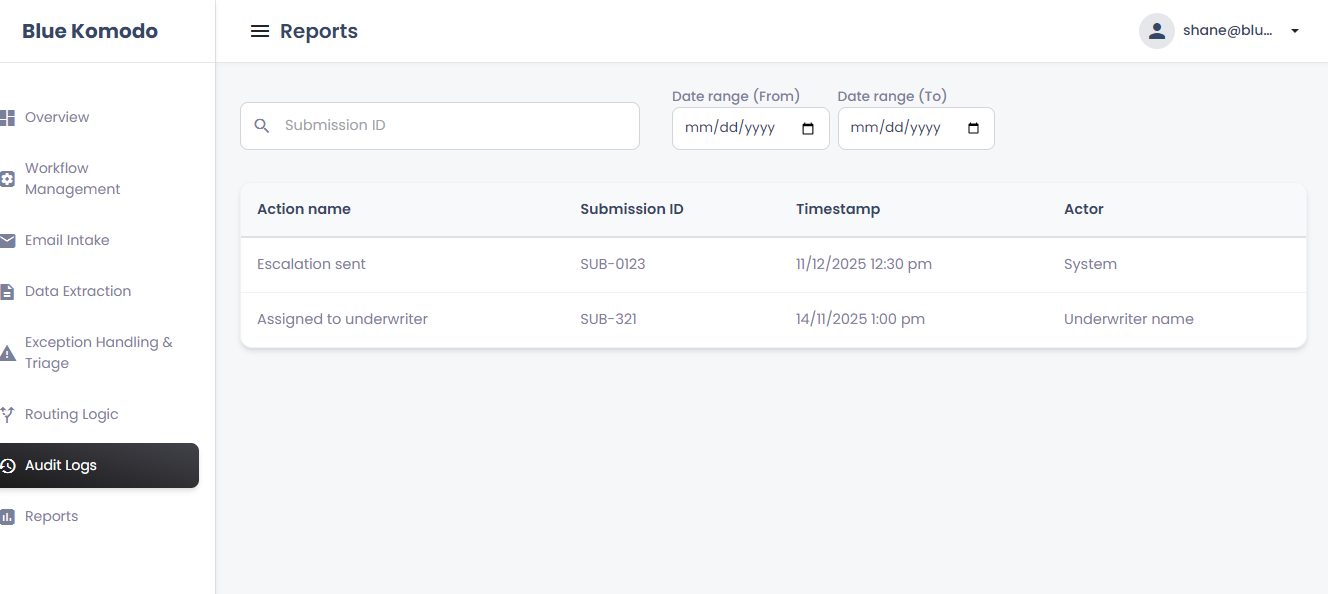Click the Workflow Management gear icon

point(7,179)
